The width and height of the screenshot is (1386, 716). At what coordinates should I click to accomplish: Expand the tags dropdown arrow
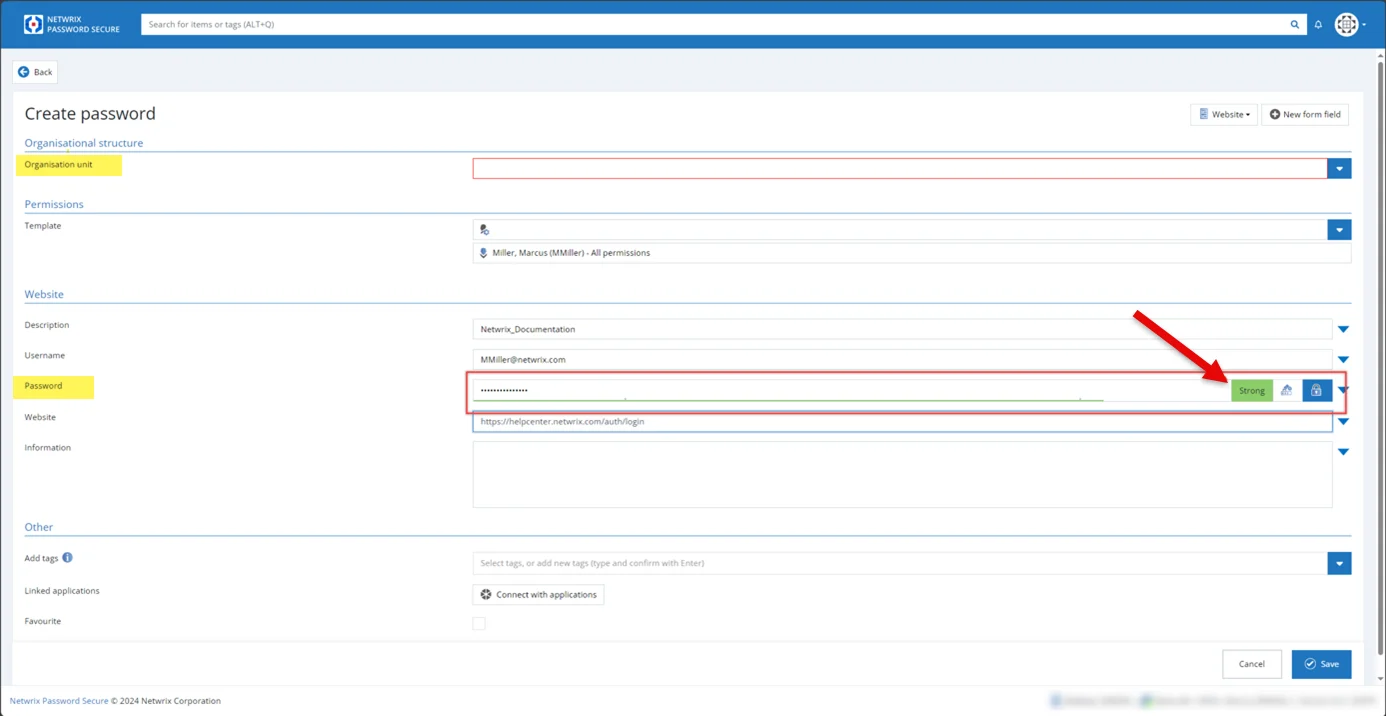(x=1340, y=563)
